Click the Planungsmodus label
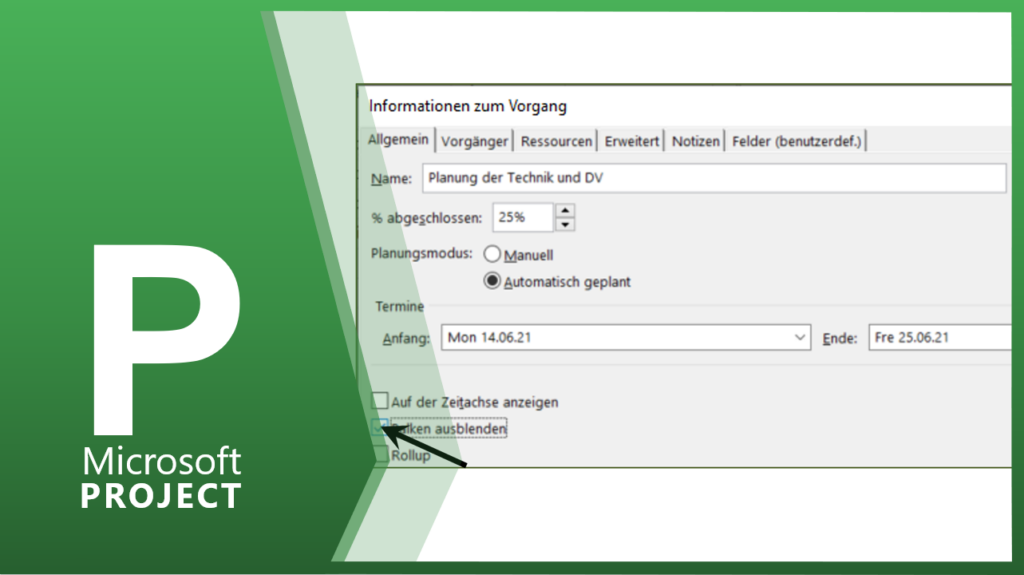 (x=421, y=254)
